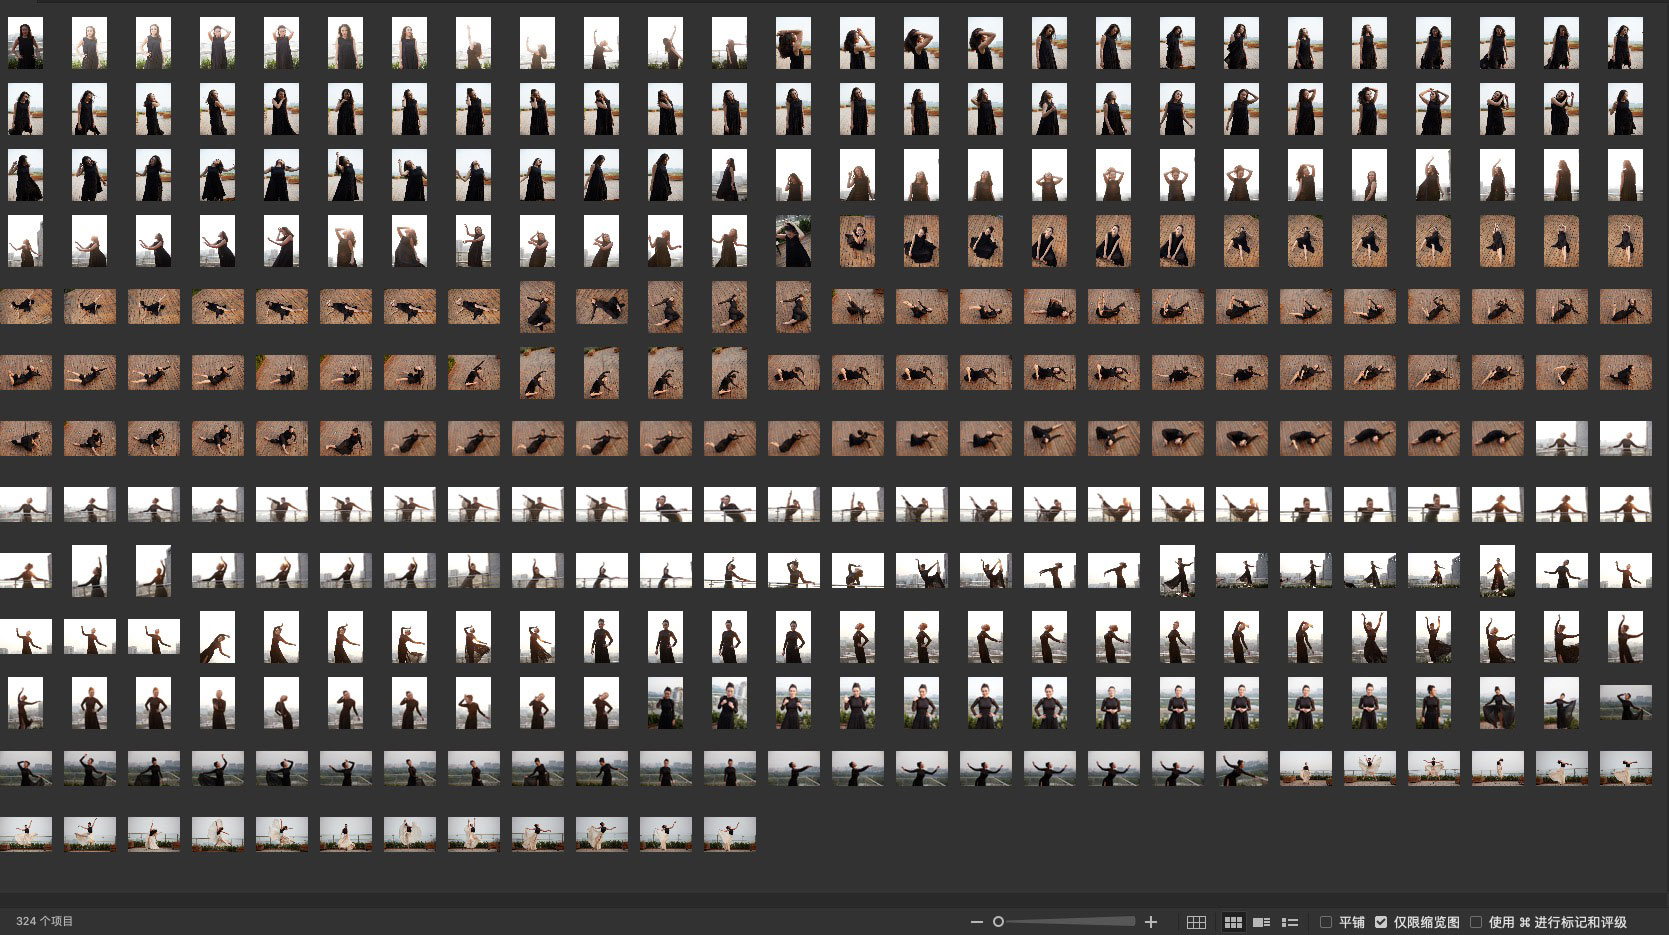Image resolution: width=1669 pixels, height=935 pixels.
Task: Click the minus icon to shrink thumbnails
Action: (x=977, y=922)
